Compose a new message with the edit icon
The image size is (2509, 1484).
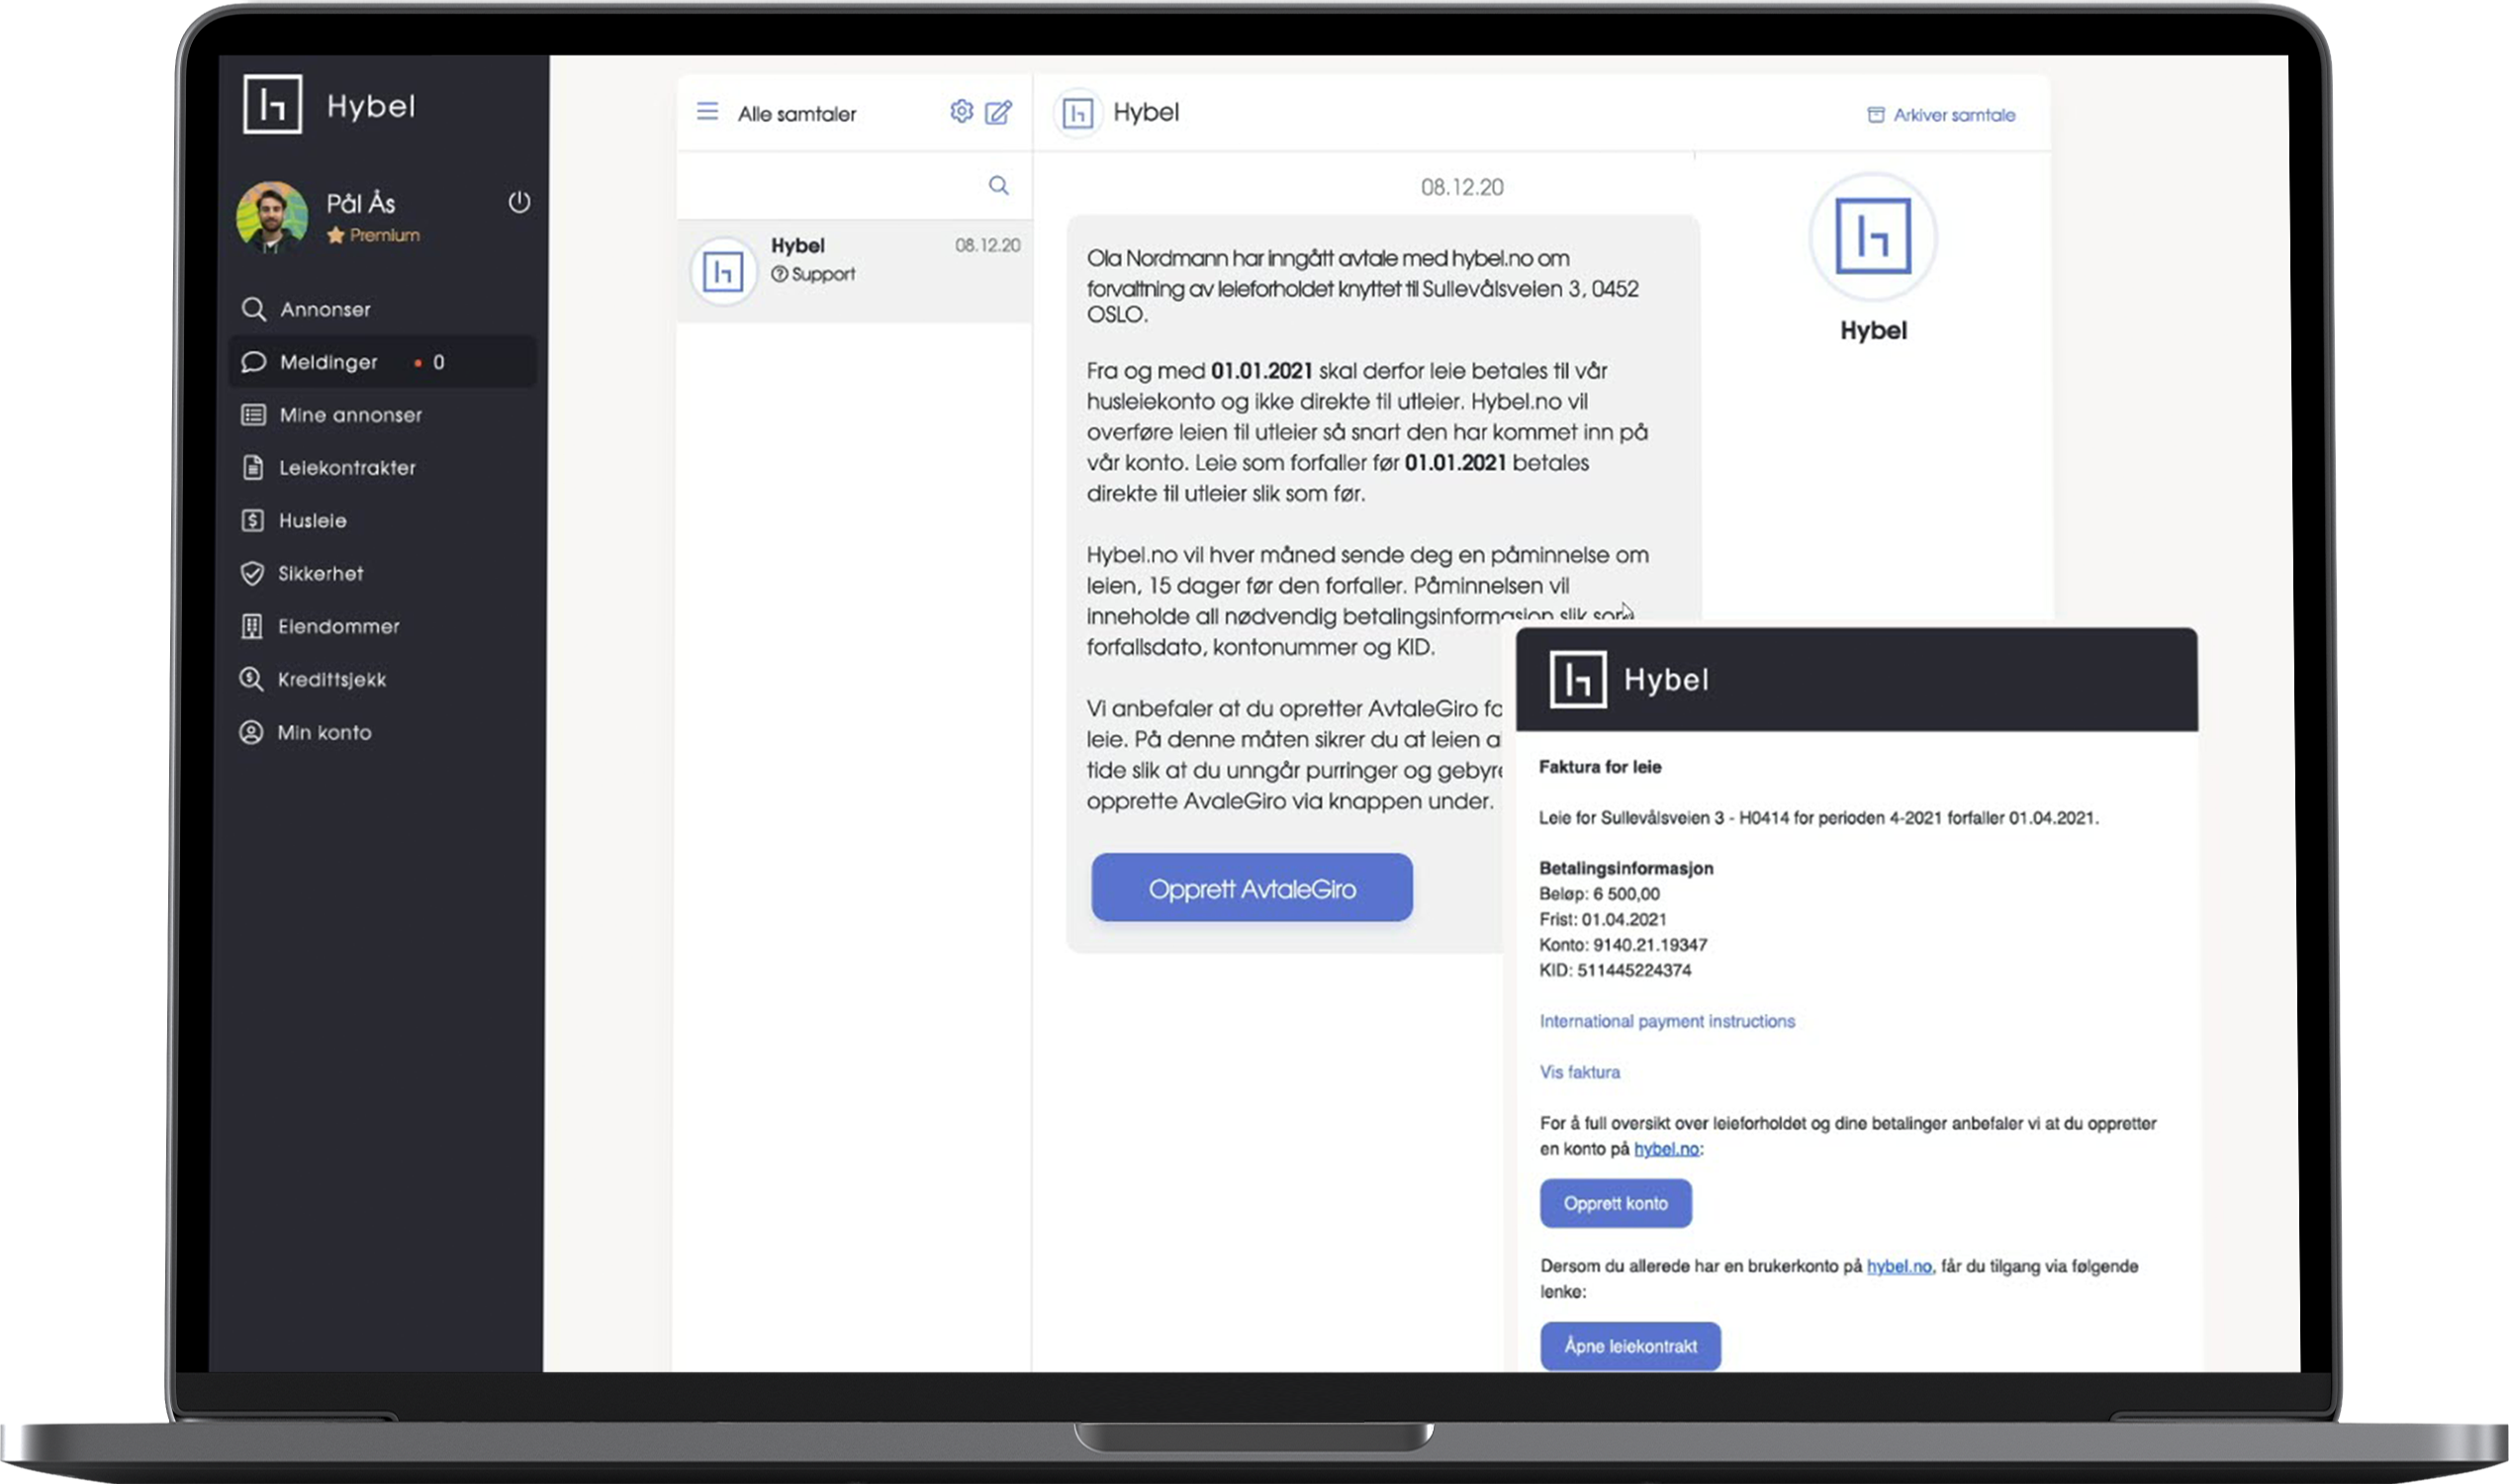pos(998,112)
